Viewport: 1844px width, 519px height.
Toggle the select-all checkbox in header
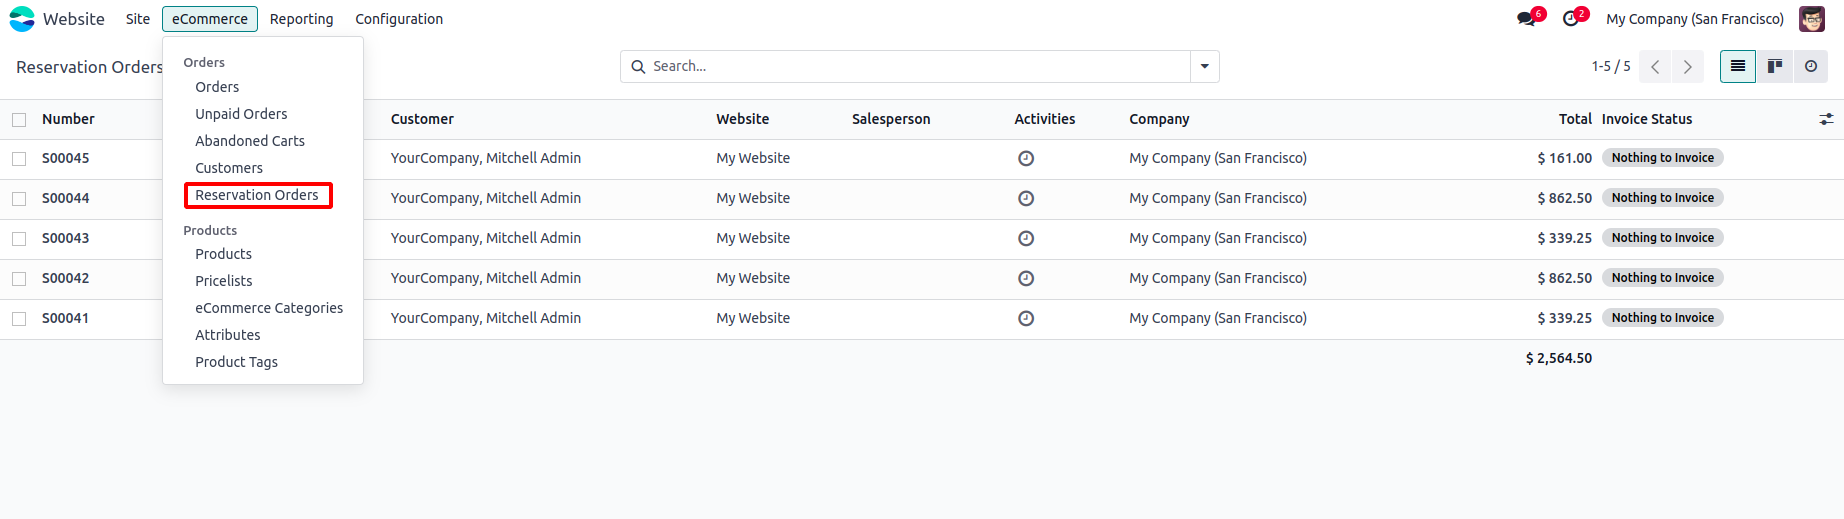point(19,120)
